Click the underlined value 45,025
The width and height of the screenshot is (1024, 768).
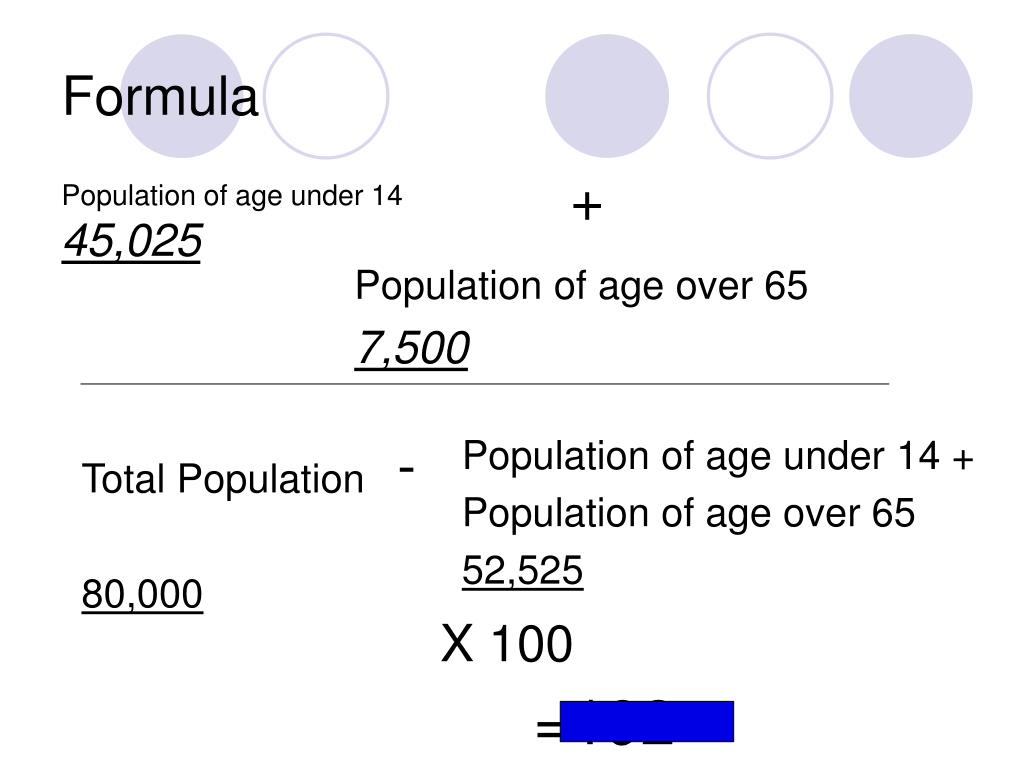132,242
